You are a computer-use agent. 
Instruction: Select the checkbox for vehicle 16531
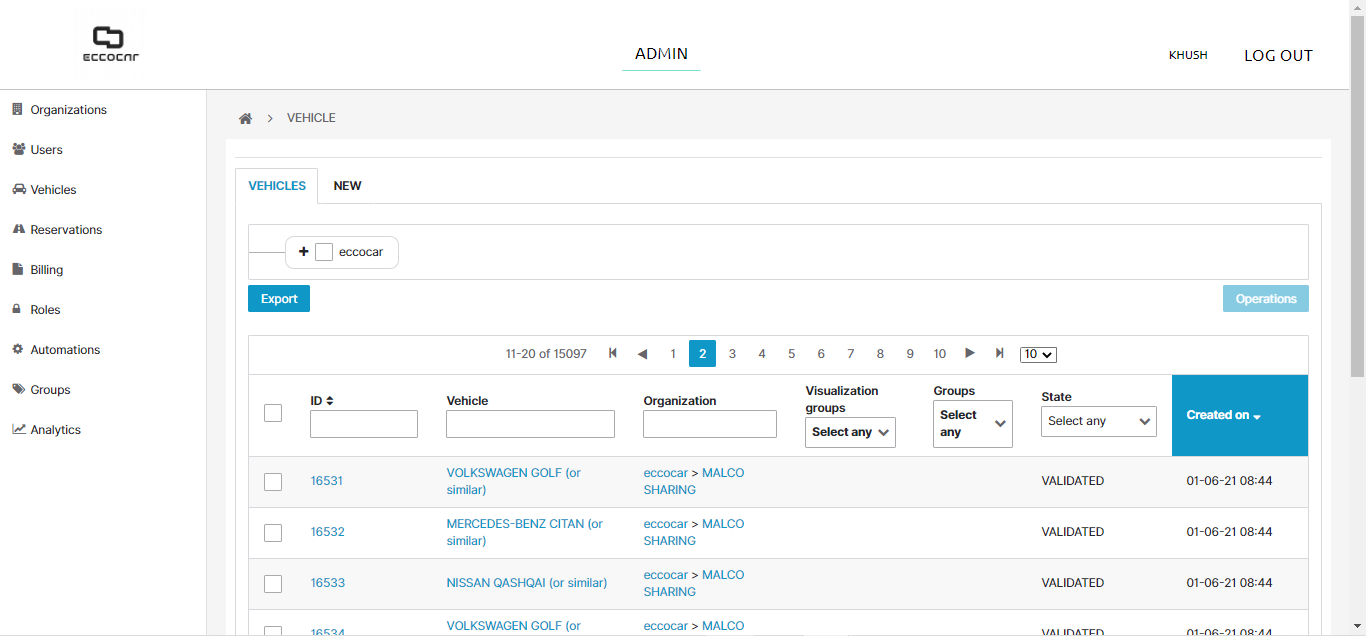[x=273, y=482]
